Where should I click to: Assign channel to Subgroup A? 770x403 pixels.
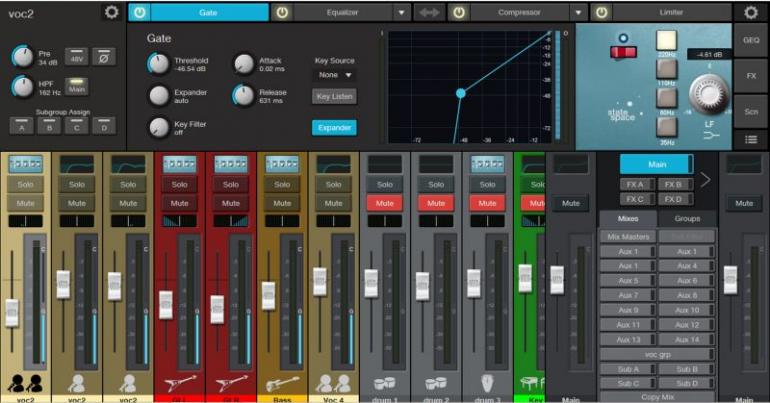click(x=22, y=126)
